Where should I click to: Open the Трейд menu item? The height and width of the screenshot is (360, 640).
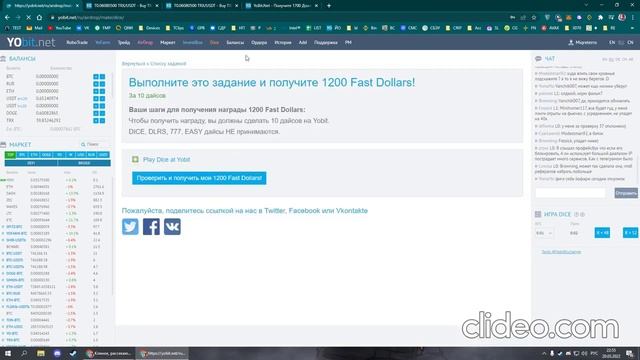click(x=124, y=42)
